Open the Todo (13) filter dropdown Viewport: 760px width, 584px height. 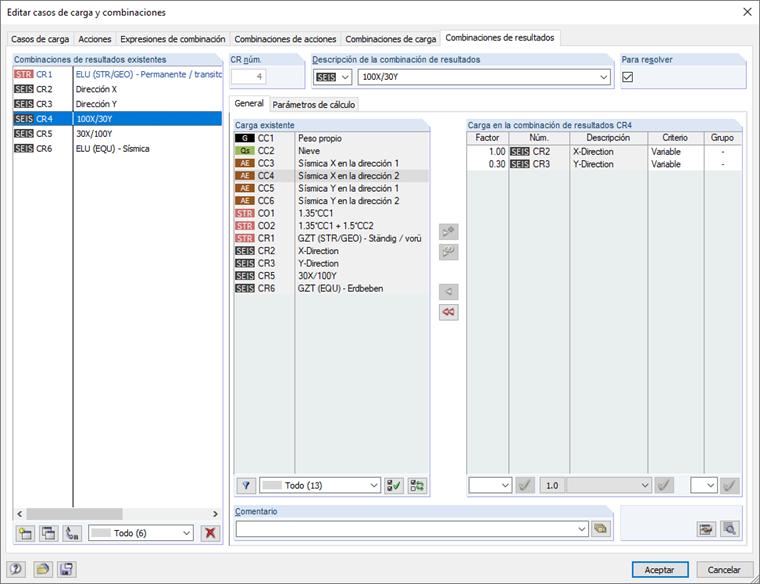[320, 486]
